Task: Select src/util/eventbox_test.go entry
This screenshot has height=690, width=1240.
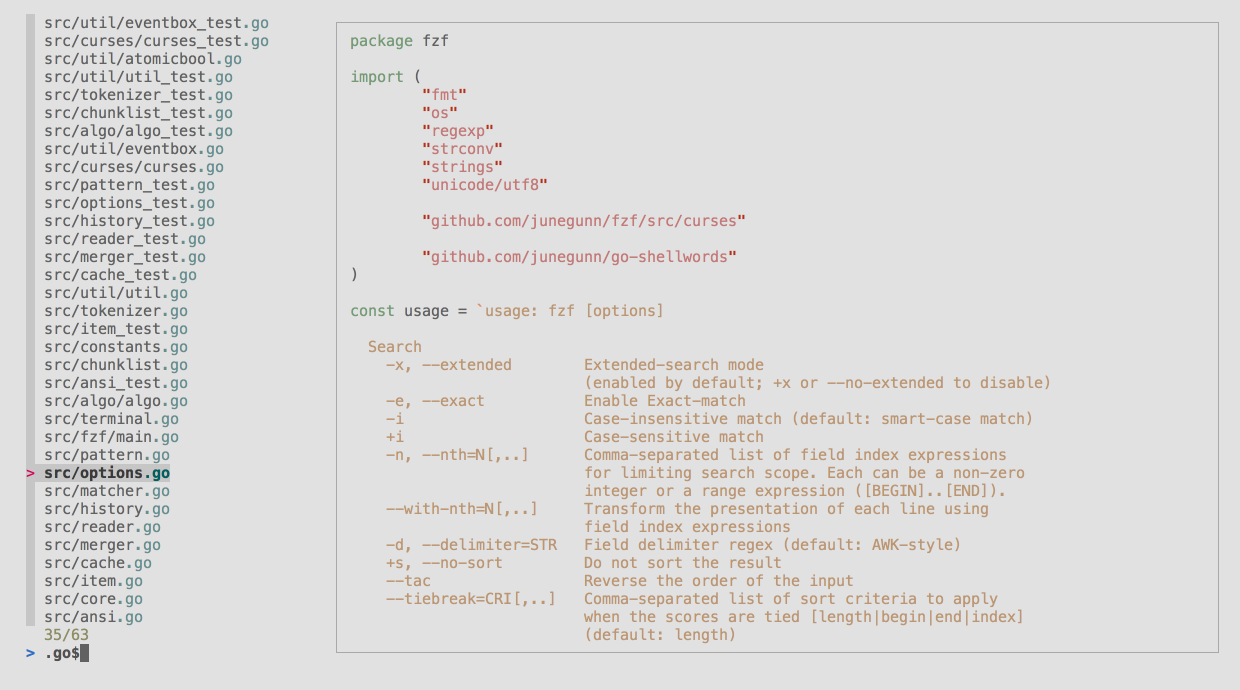Action: pos(156,23)
